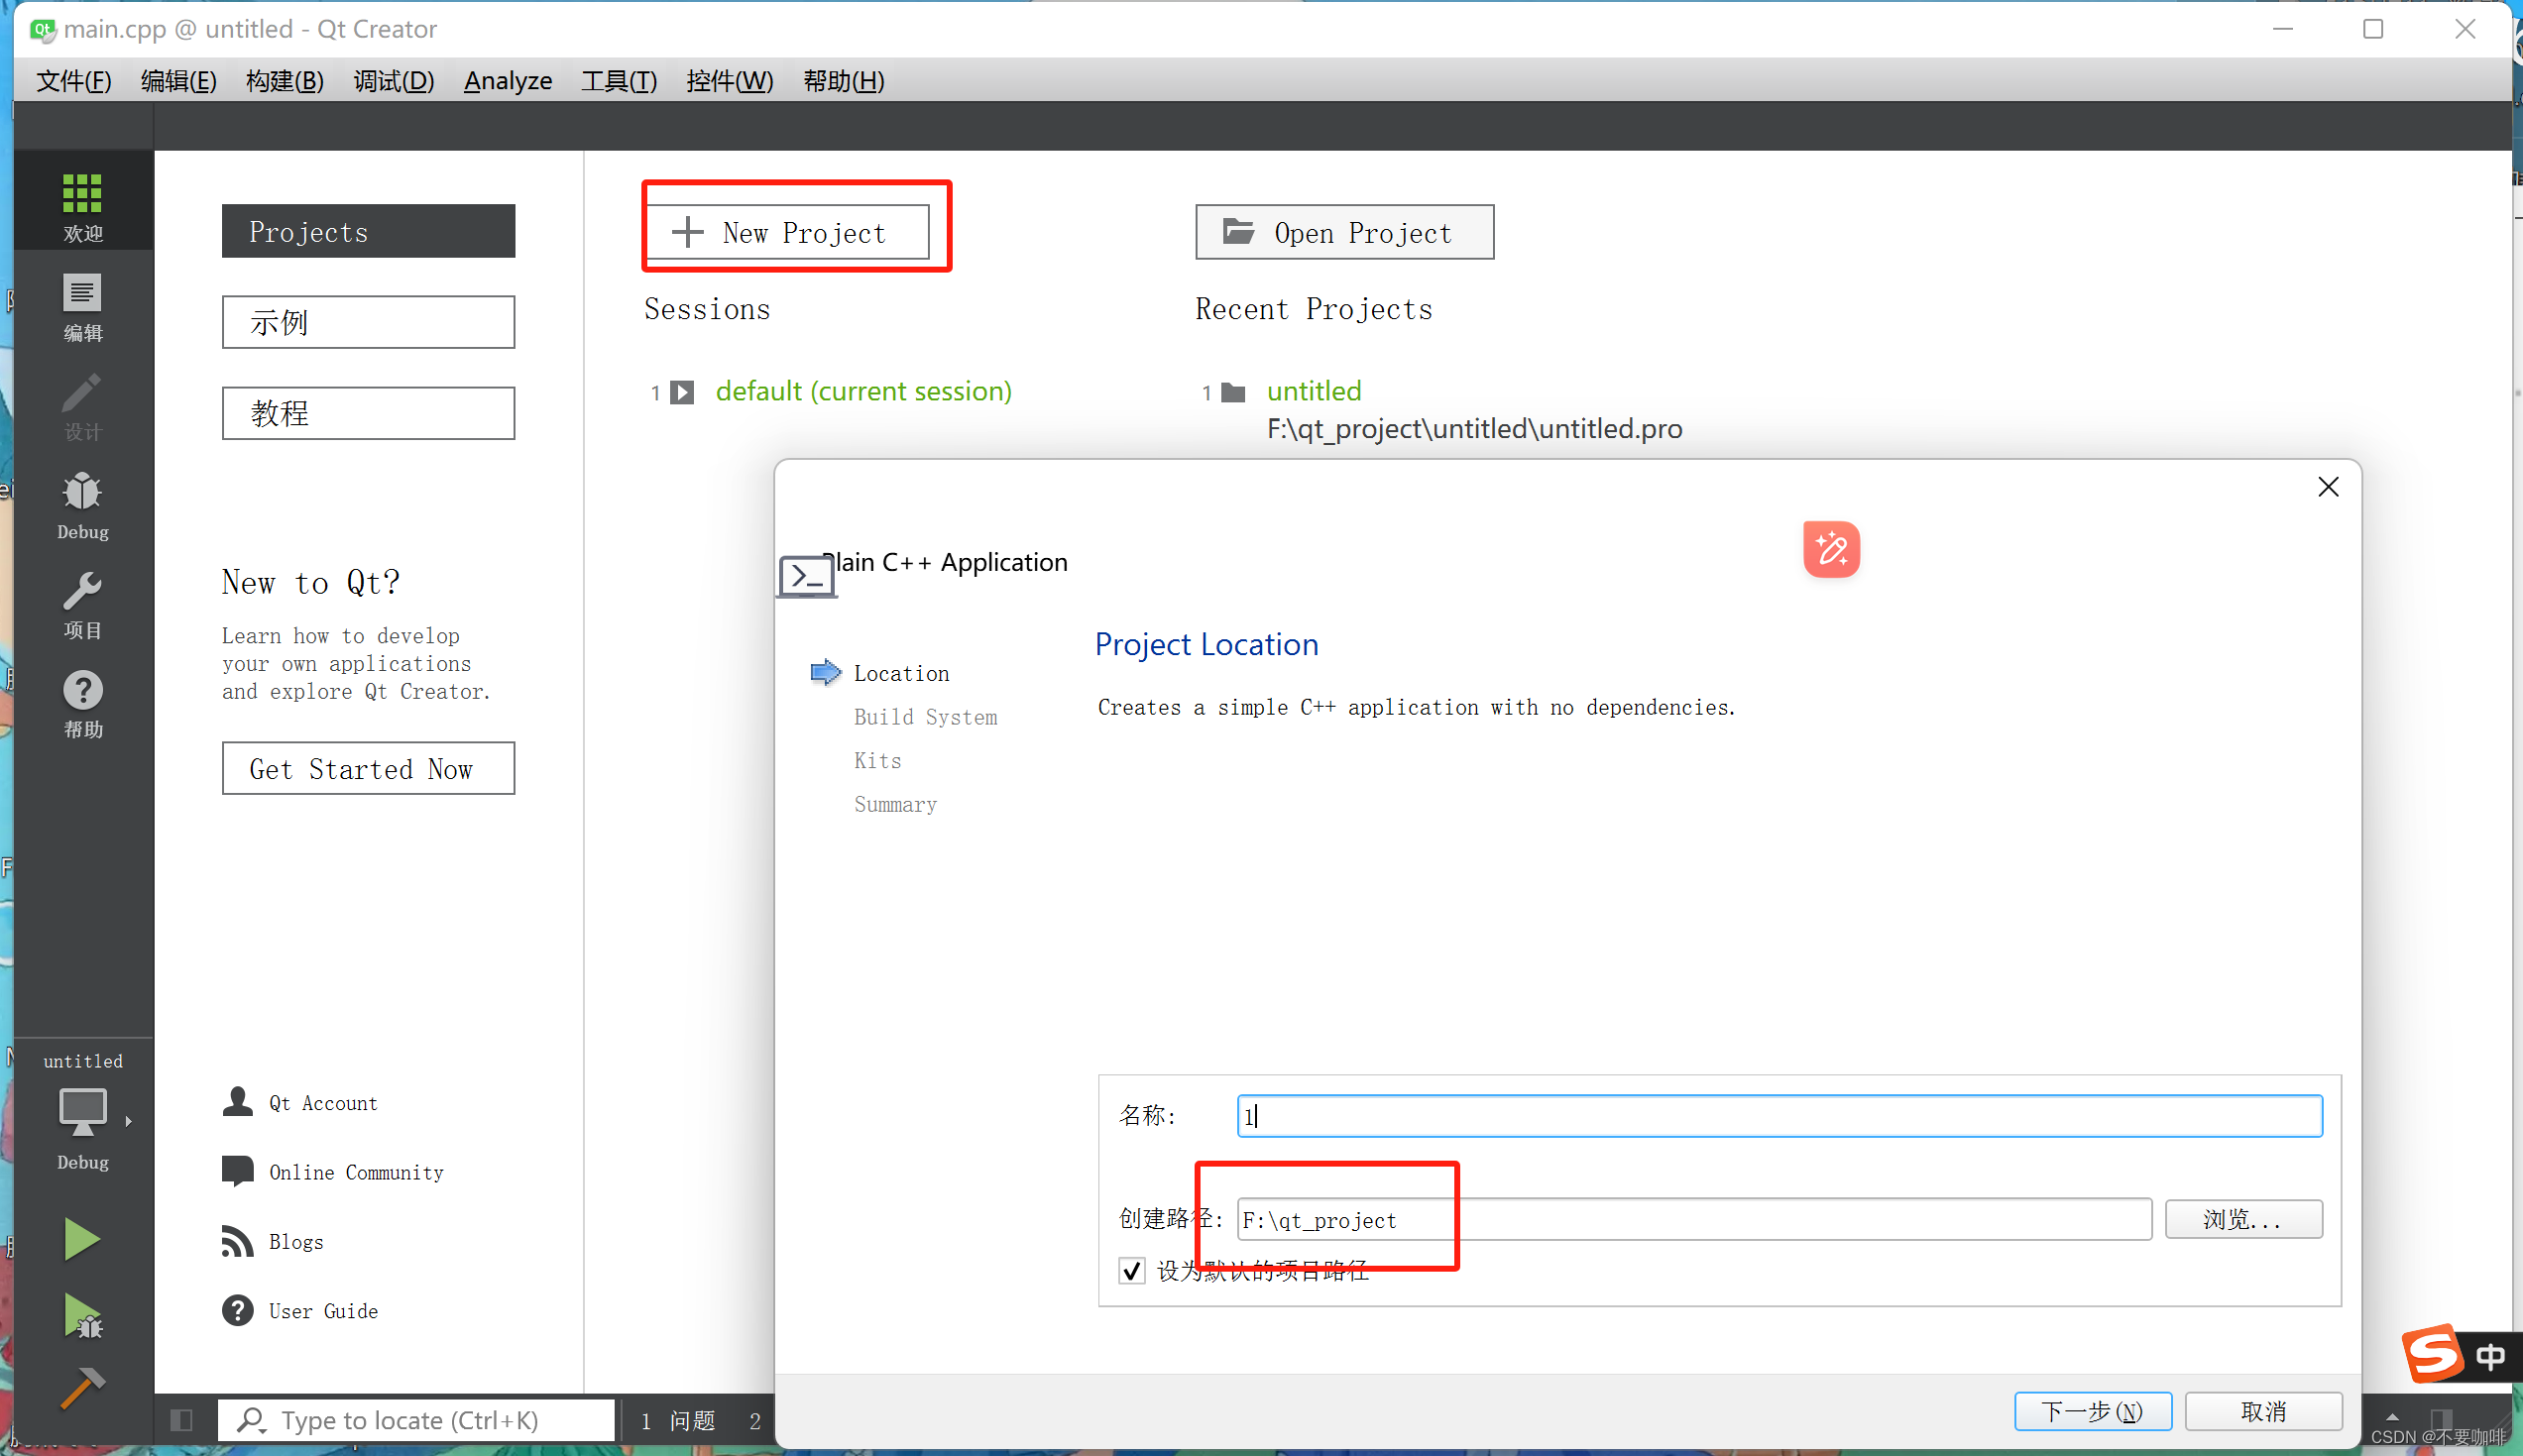Screen dimensions: 2523x1456
Task: Expand the default current session arrow
Action: click(x=682, y=392)
